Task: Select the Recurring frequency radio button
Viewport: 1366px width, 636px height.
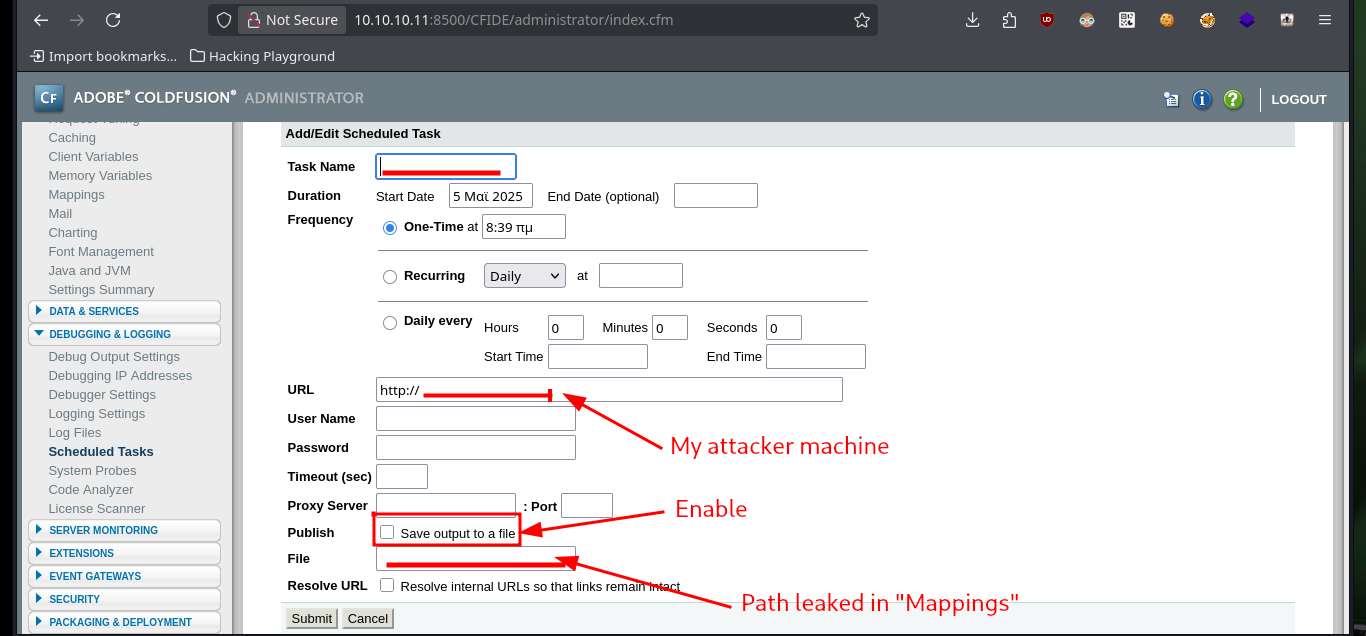Action: 391,276
